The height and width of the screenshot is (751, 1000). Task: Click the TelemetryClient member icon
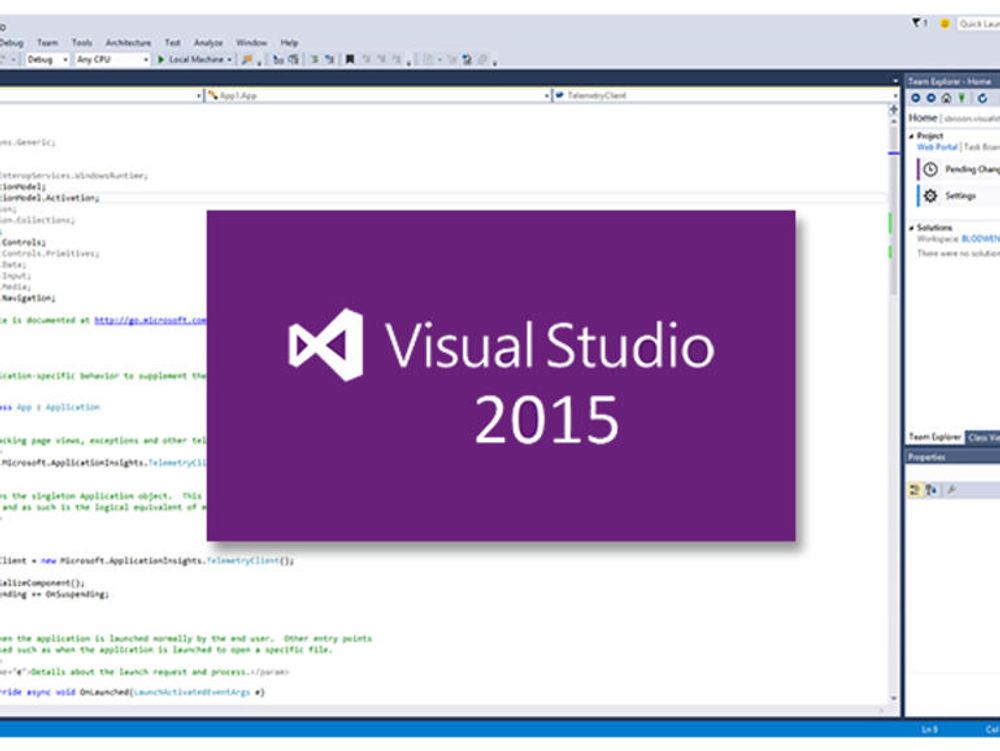click(x=559, y=95)
